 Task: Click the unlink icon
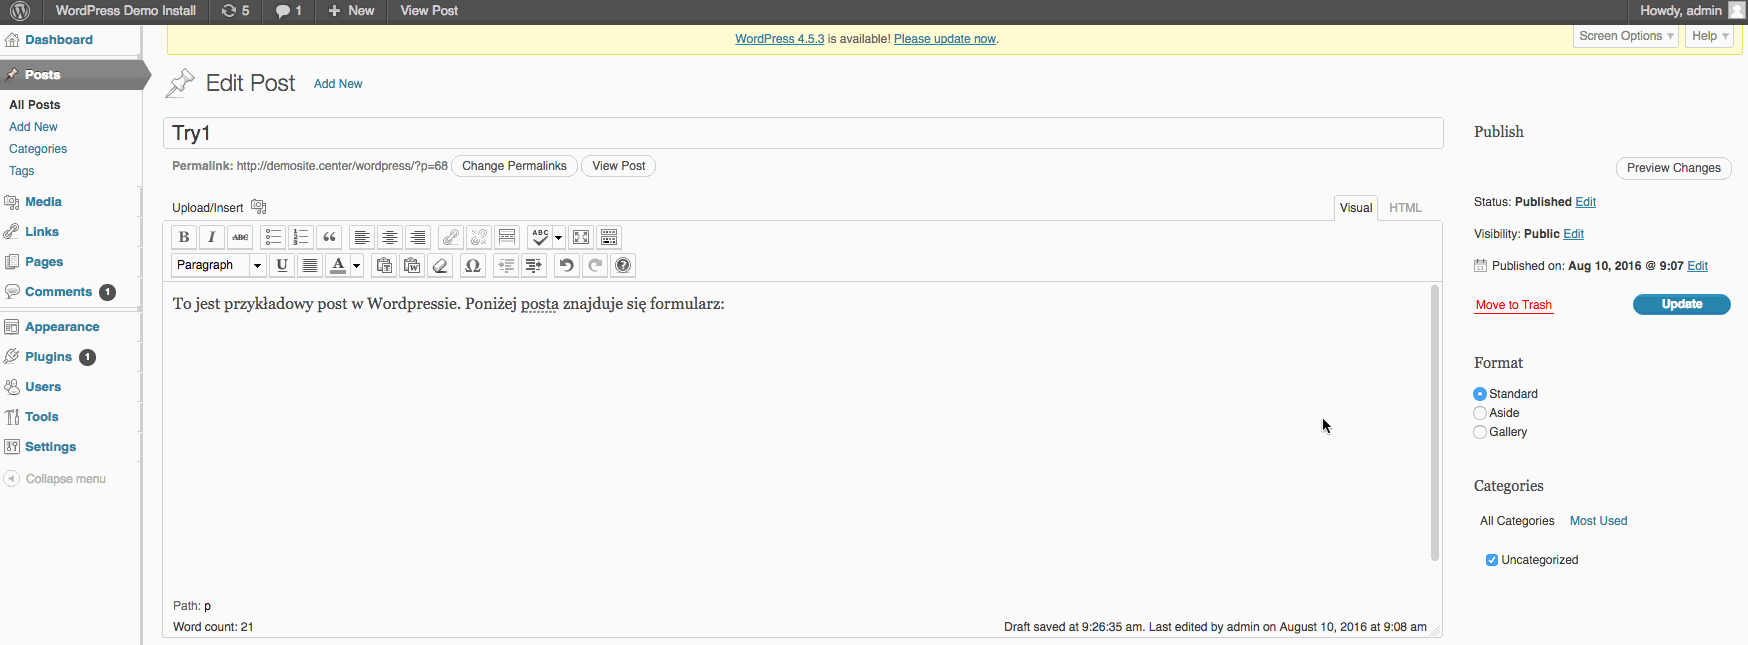(479, 237)
